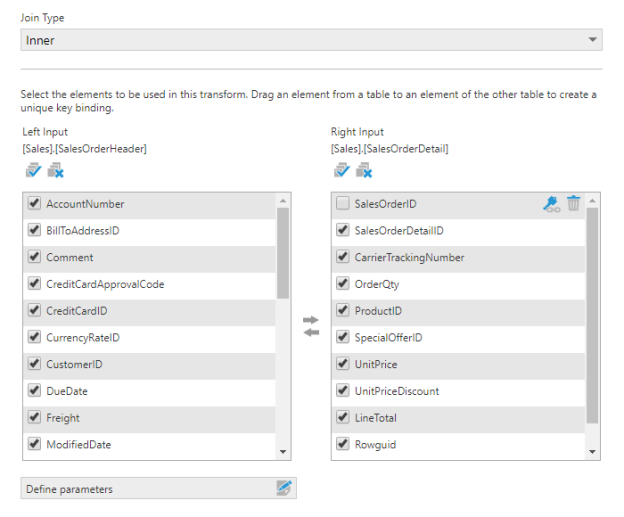Screen dimensions: 624x517
Task: Click the key binding icon on SalesOrderID
Action: [551, 204]
